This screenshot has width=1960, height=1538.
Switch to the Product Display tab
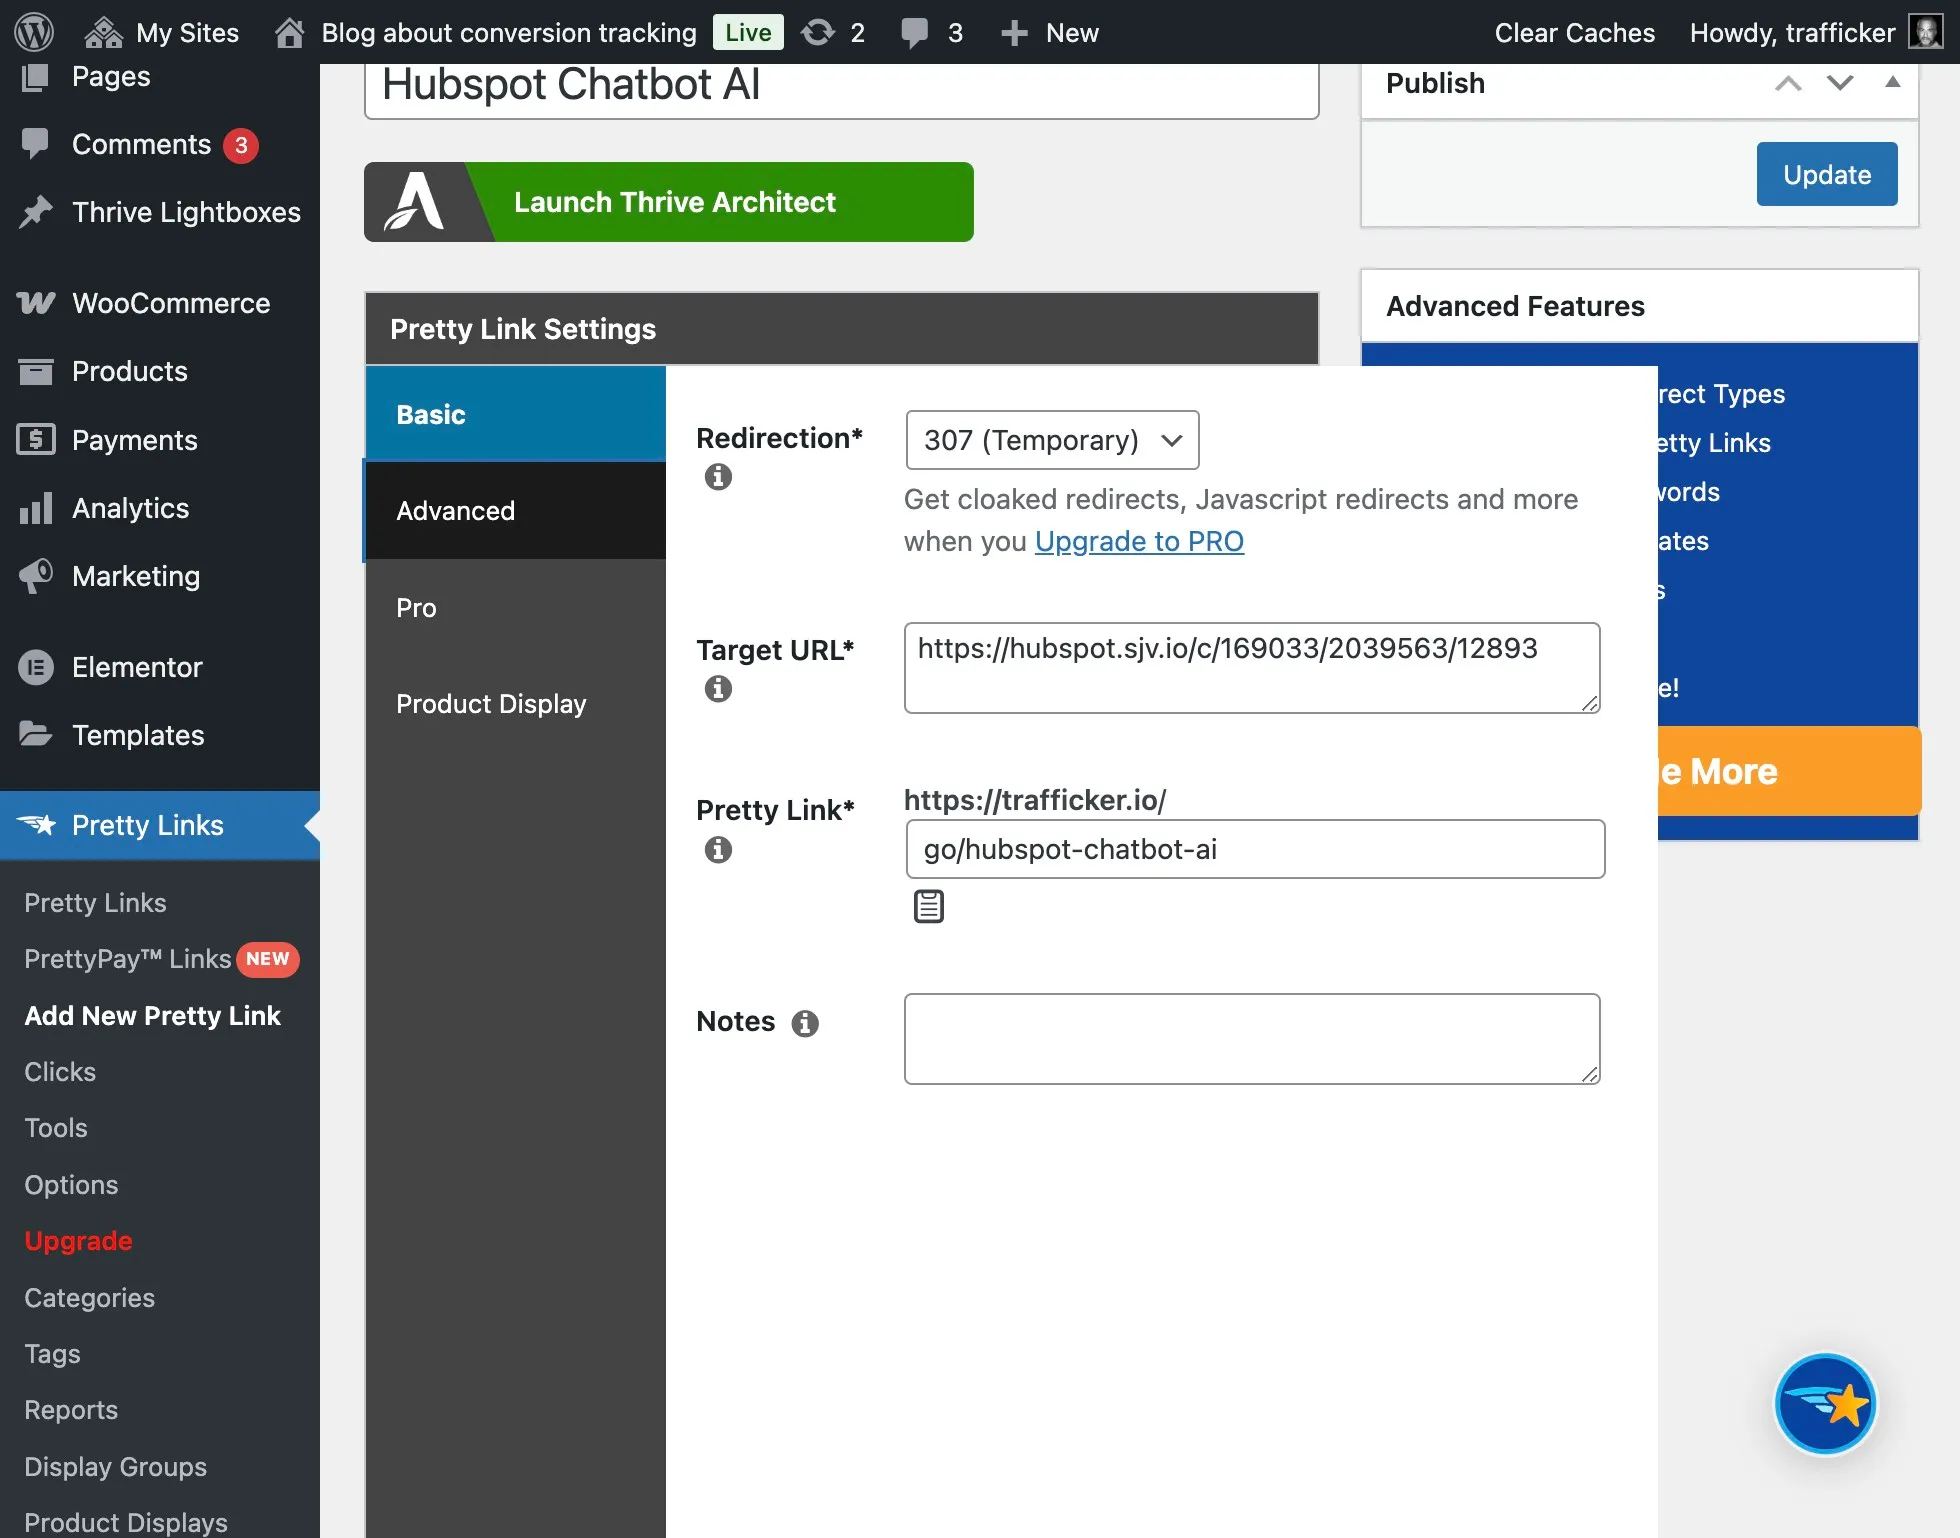516,704
